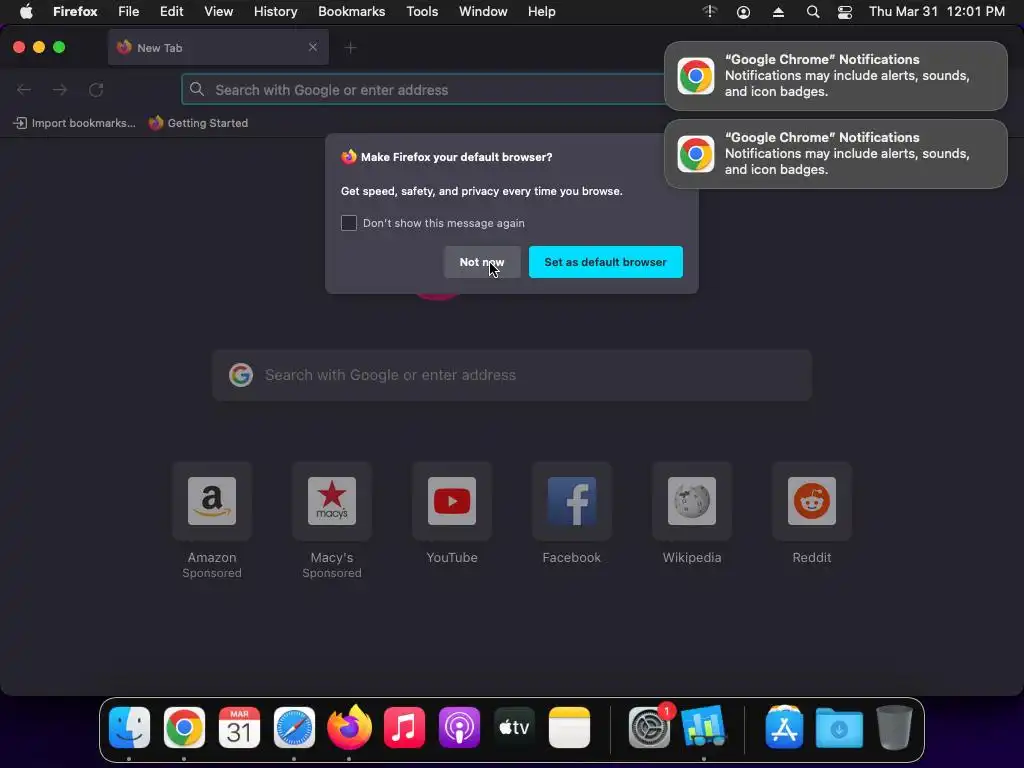Close the New Tab tab
The height and width of the screenshot is (768, 1024).
[313, 47]
